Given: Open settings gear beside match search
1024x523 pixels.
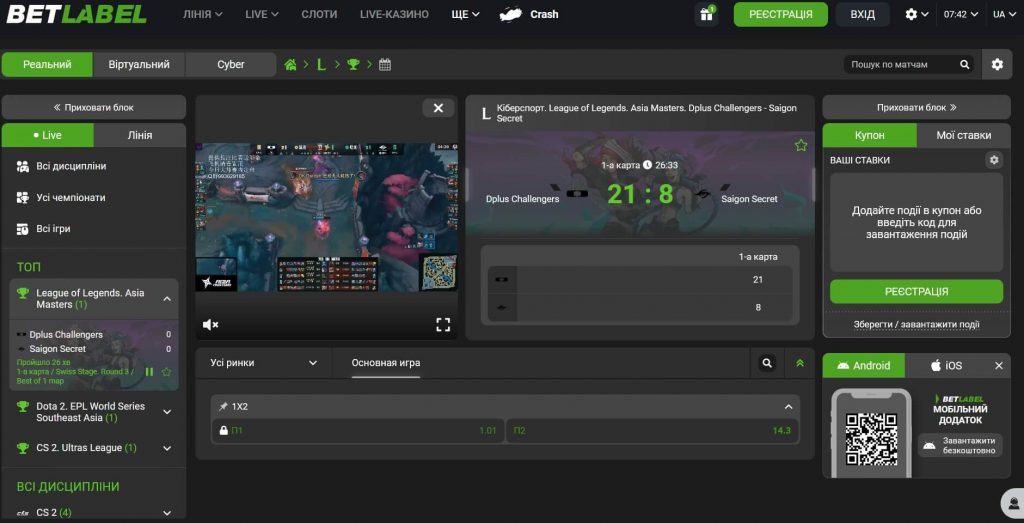Looking at the screenshot, I should [997, 64].
